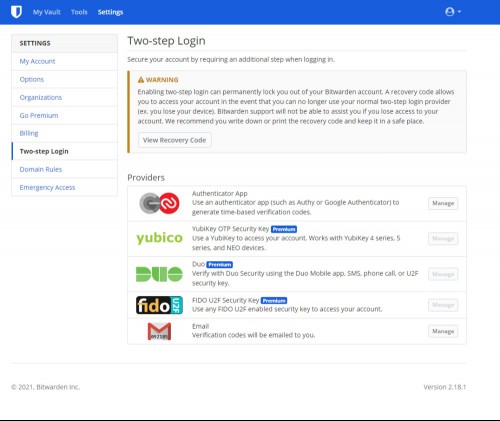Viewport: 500px width, 421px height.
Task: Go to My Account settings
Action: (x=64, y=61)
